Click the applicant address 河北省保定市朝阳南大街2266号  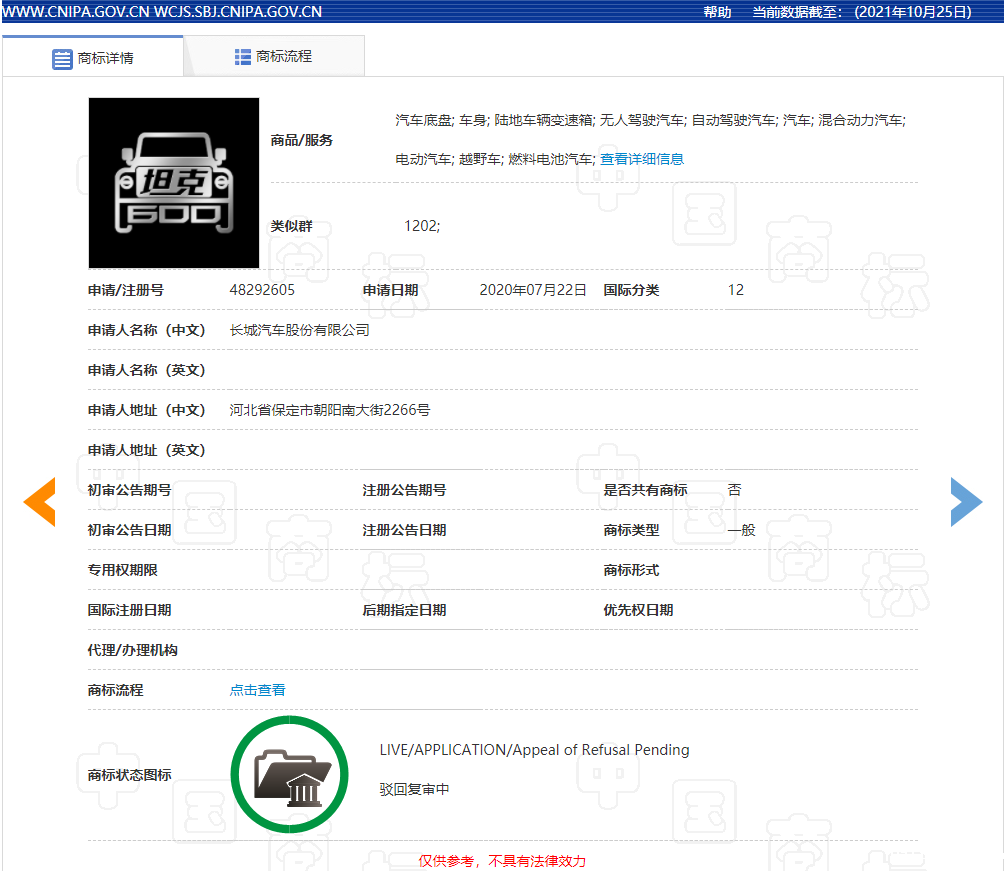click(329, 410)
